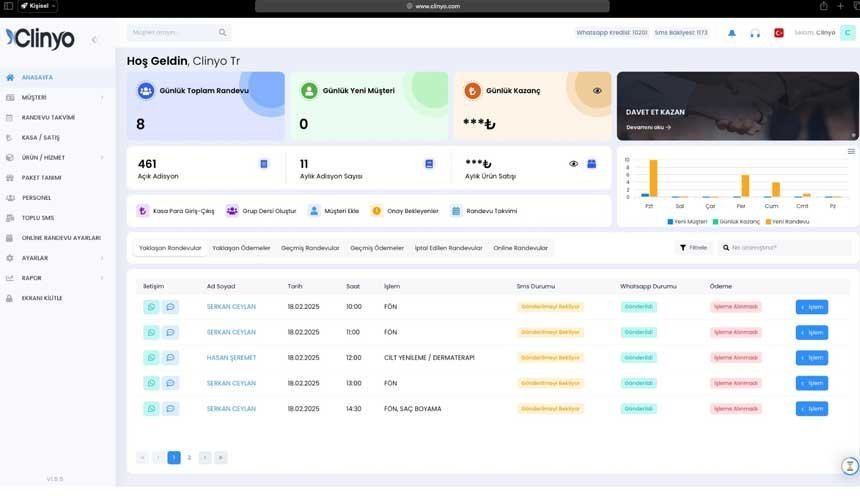Select the İptal Edilen Randevular tab

pyautogui.click(x=448, y=248)
